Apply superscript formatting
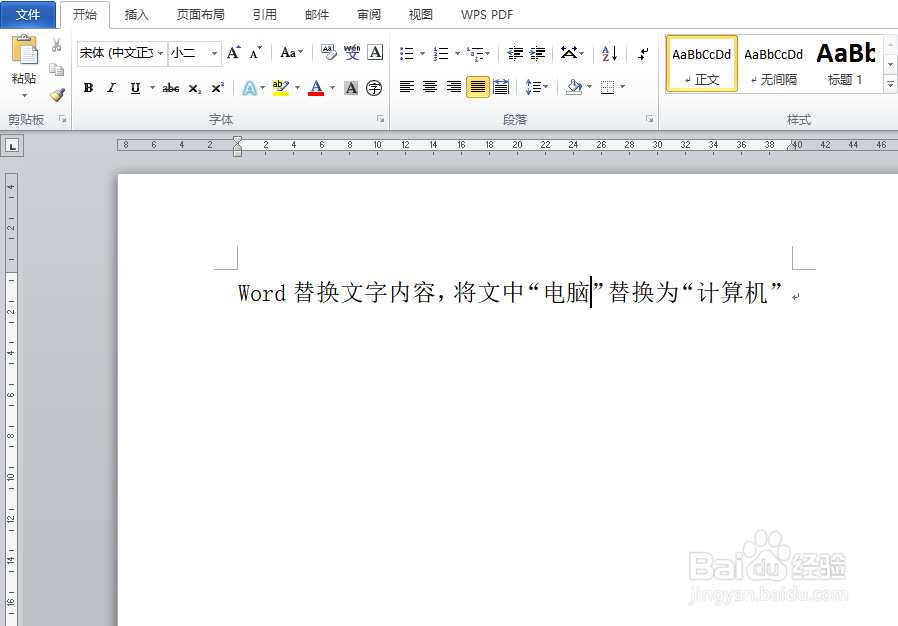This screenshot has width=898, height=626. pos(218,88)
